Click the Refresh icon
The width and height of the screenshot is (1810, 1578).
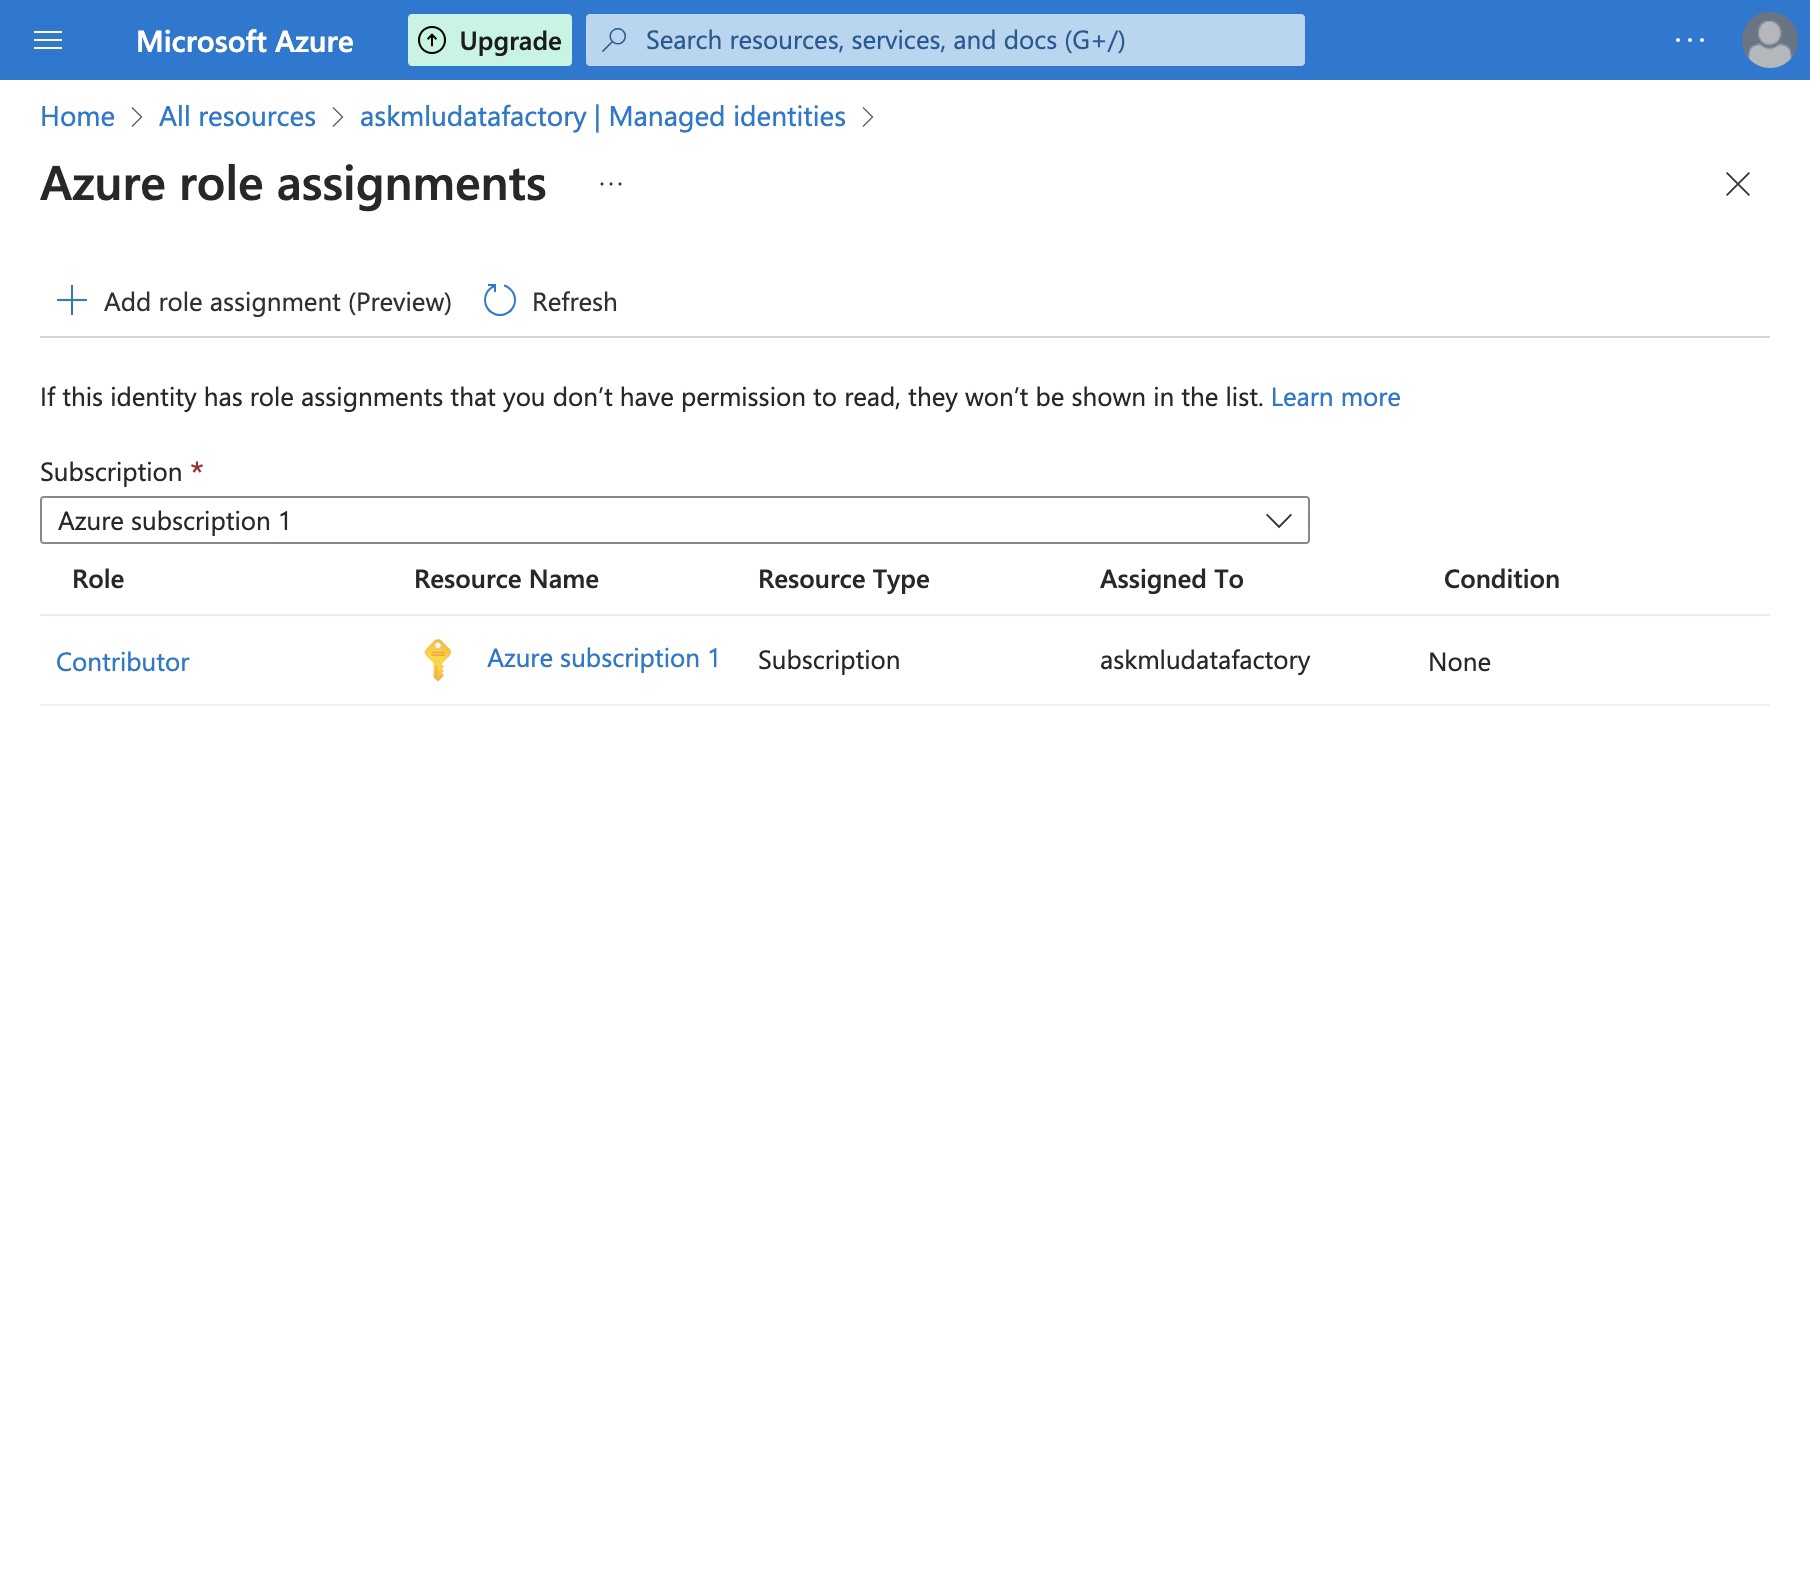point(498,301)
